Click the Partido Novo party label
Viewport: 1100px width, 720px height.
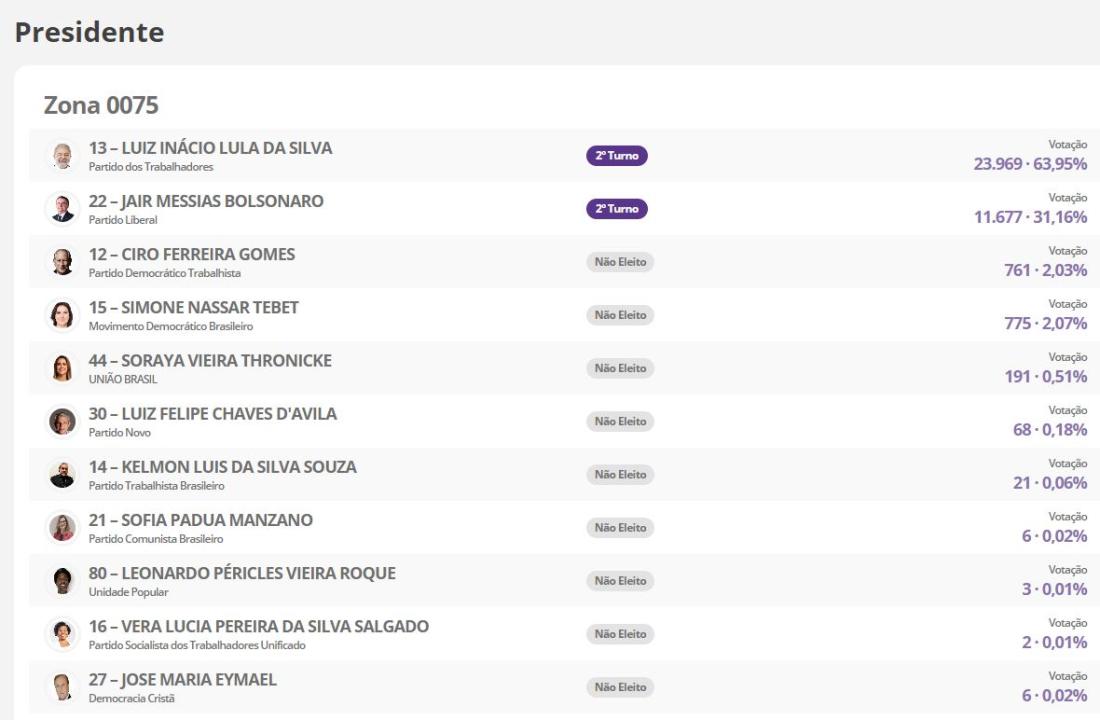tap(119, 433)
